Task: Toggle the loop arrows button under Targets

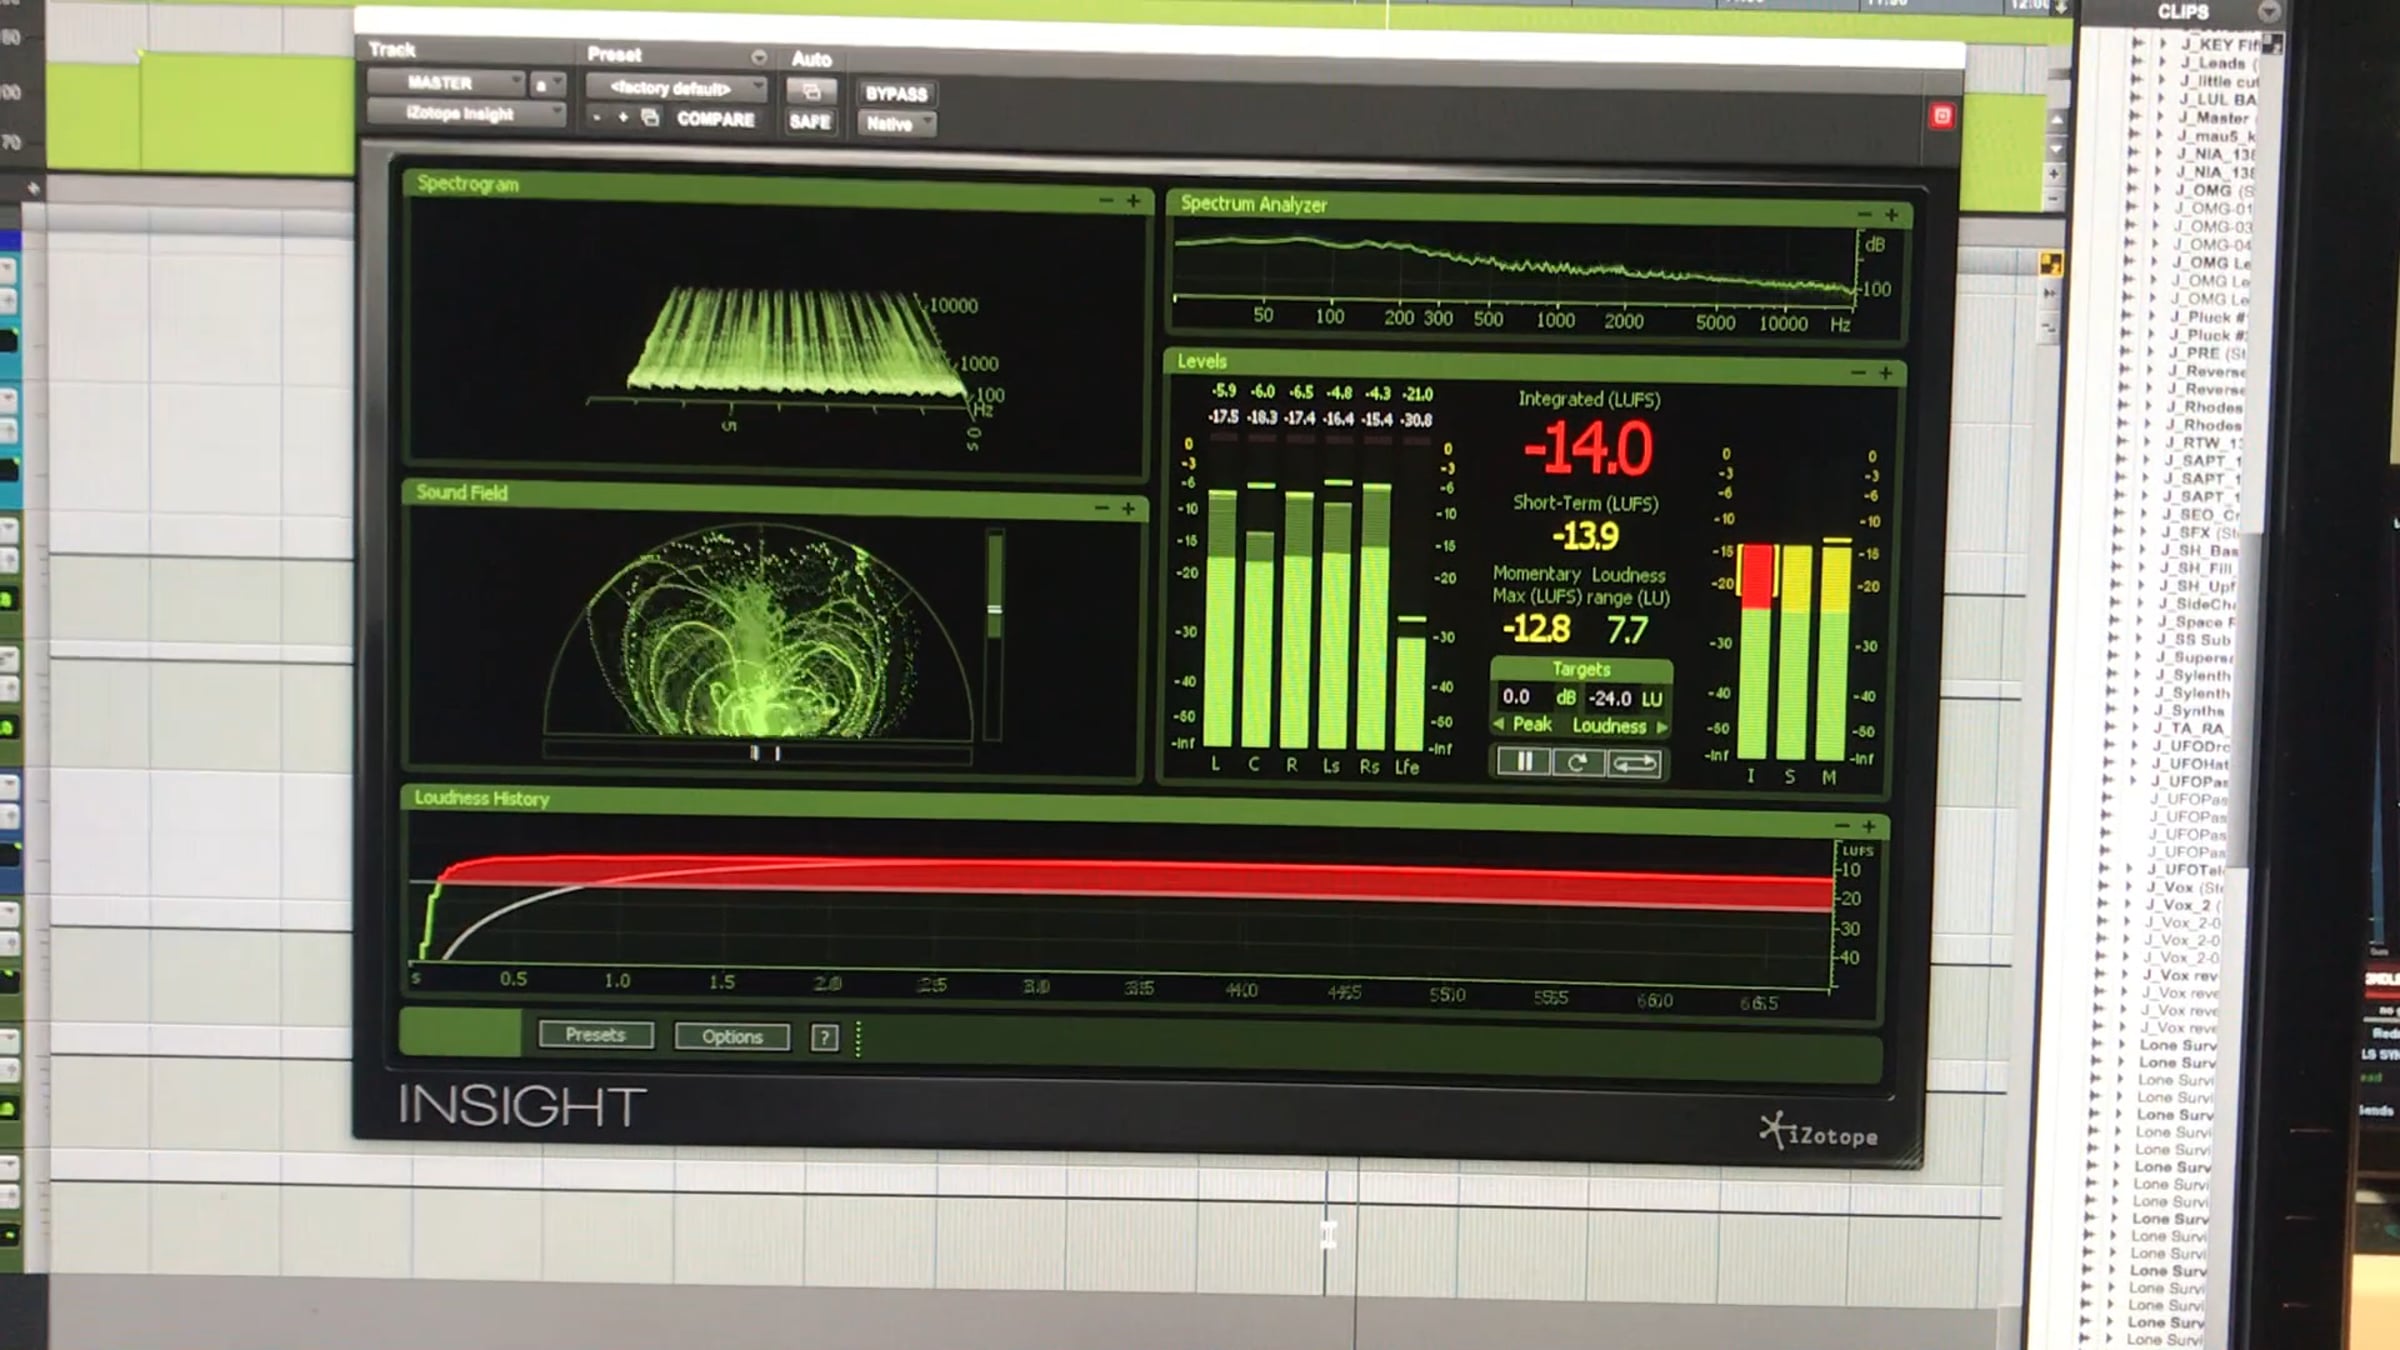Action: click(1634, 764)
